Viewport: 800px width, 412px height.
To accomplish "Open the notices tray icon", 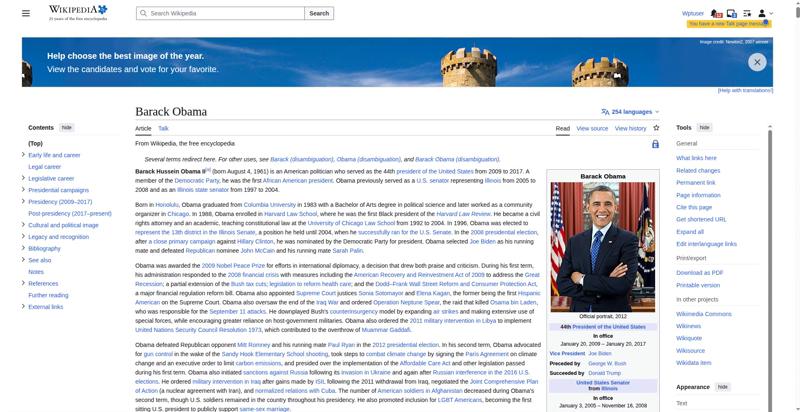I will click(731, 13).
